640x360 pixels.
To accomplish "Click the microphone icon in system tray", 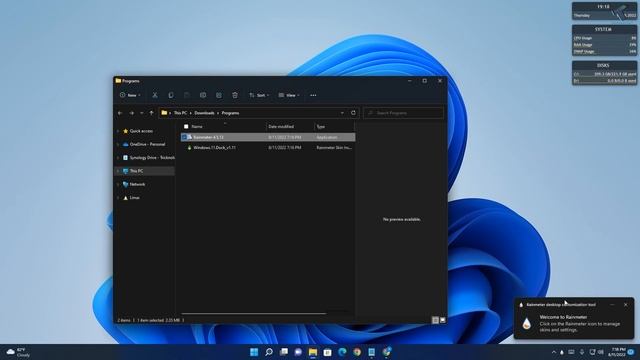I will pyautogui.click(x=582, y=352).
